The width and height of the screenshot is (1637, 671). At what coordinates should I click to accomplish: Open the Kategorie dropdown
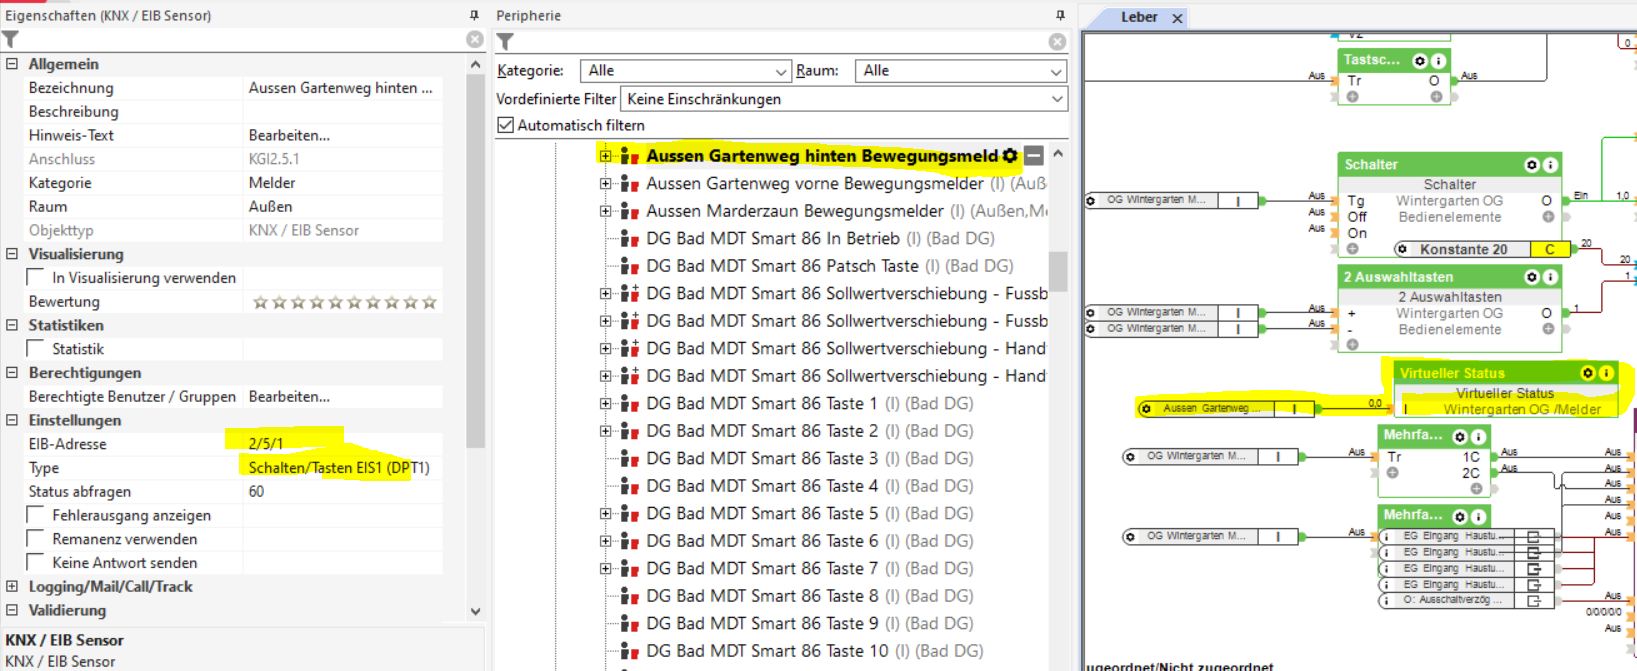(x=685, y=71)
